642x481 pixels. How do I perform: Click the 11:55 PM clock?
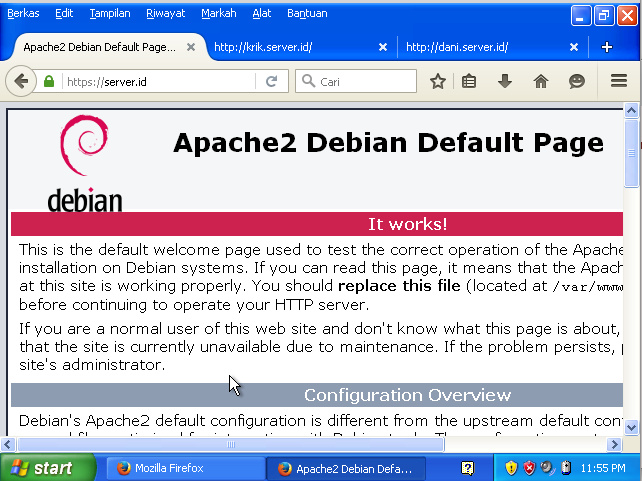pos(603,468)
